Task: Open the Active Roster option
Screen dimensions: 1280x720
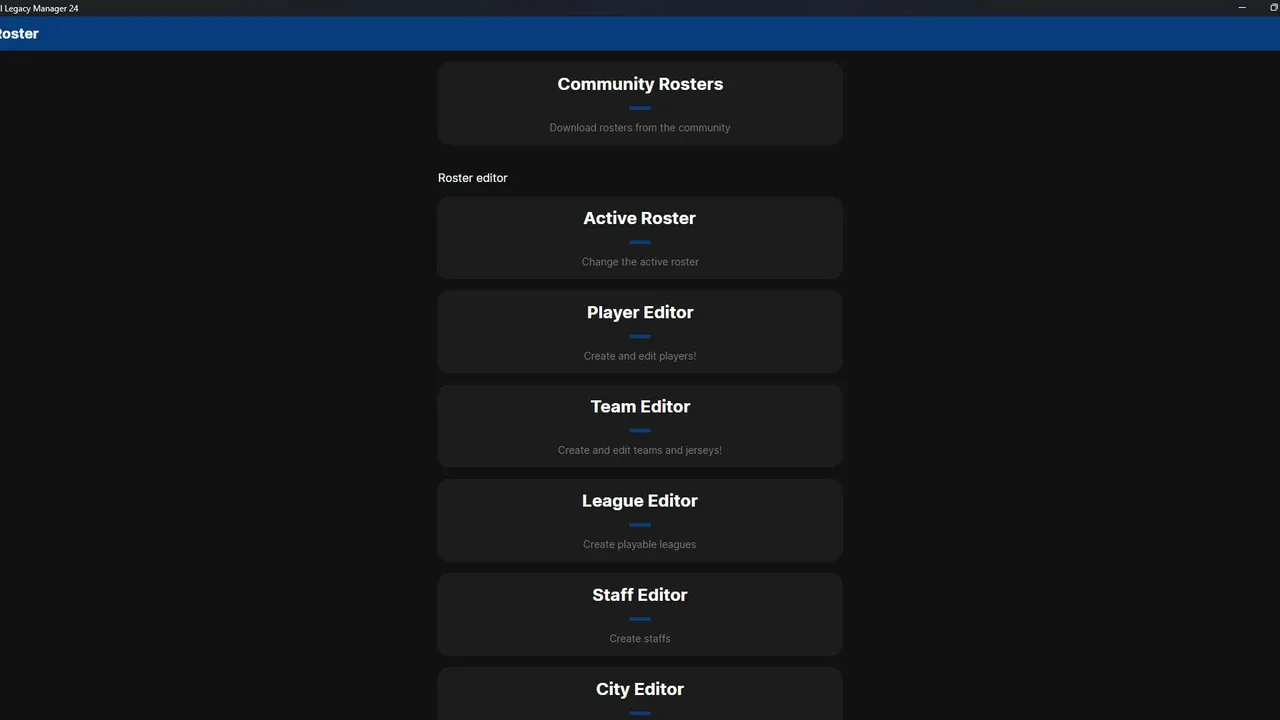Action: pos(640,219)
